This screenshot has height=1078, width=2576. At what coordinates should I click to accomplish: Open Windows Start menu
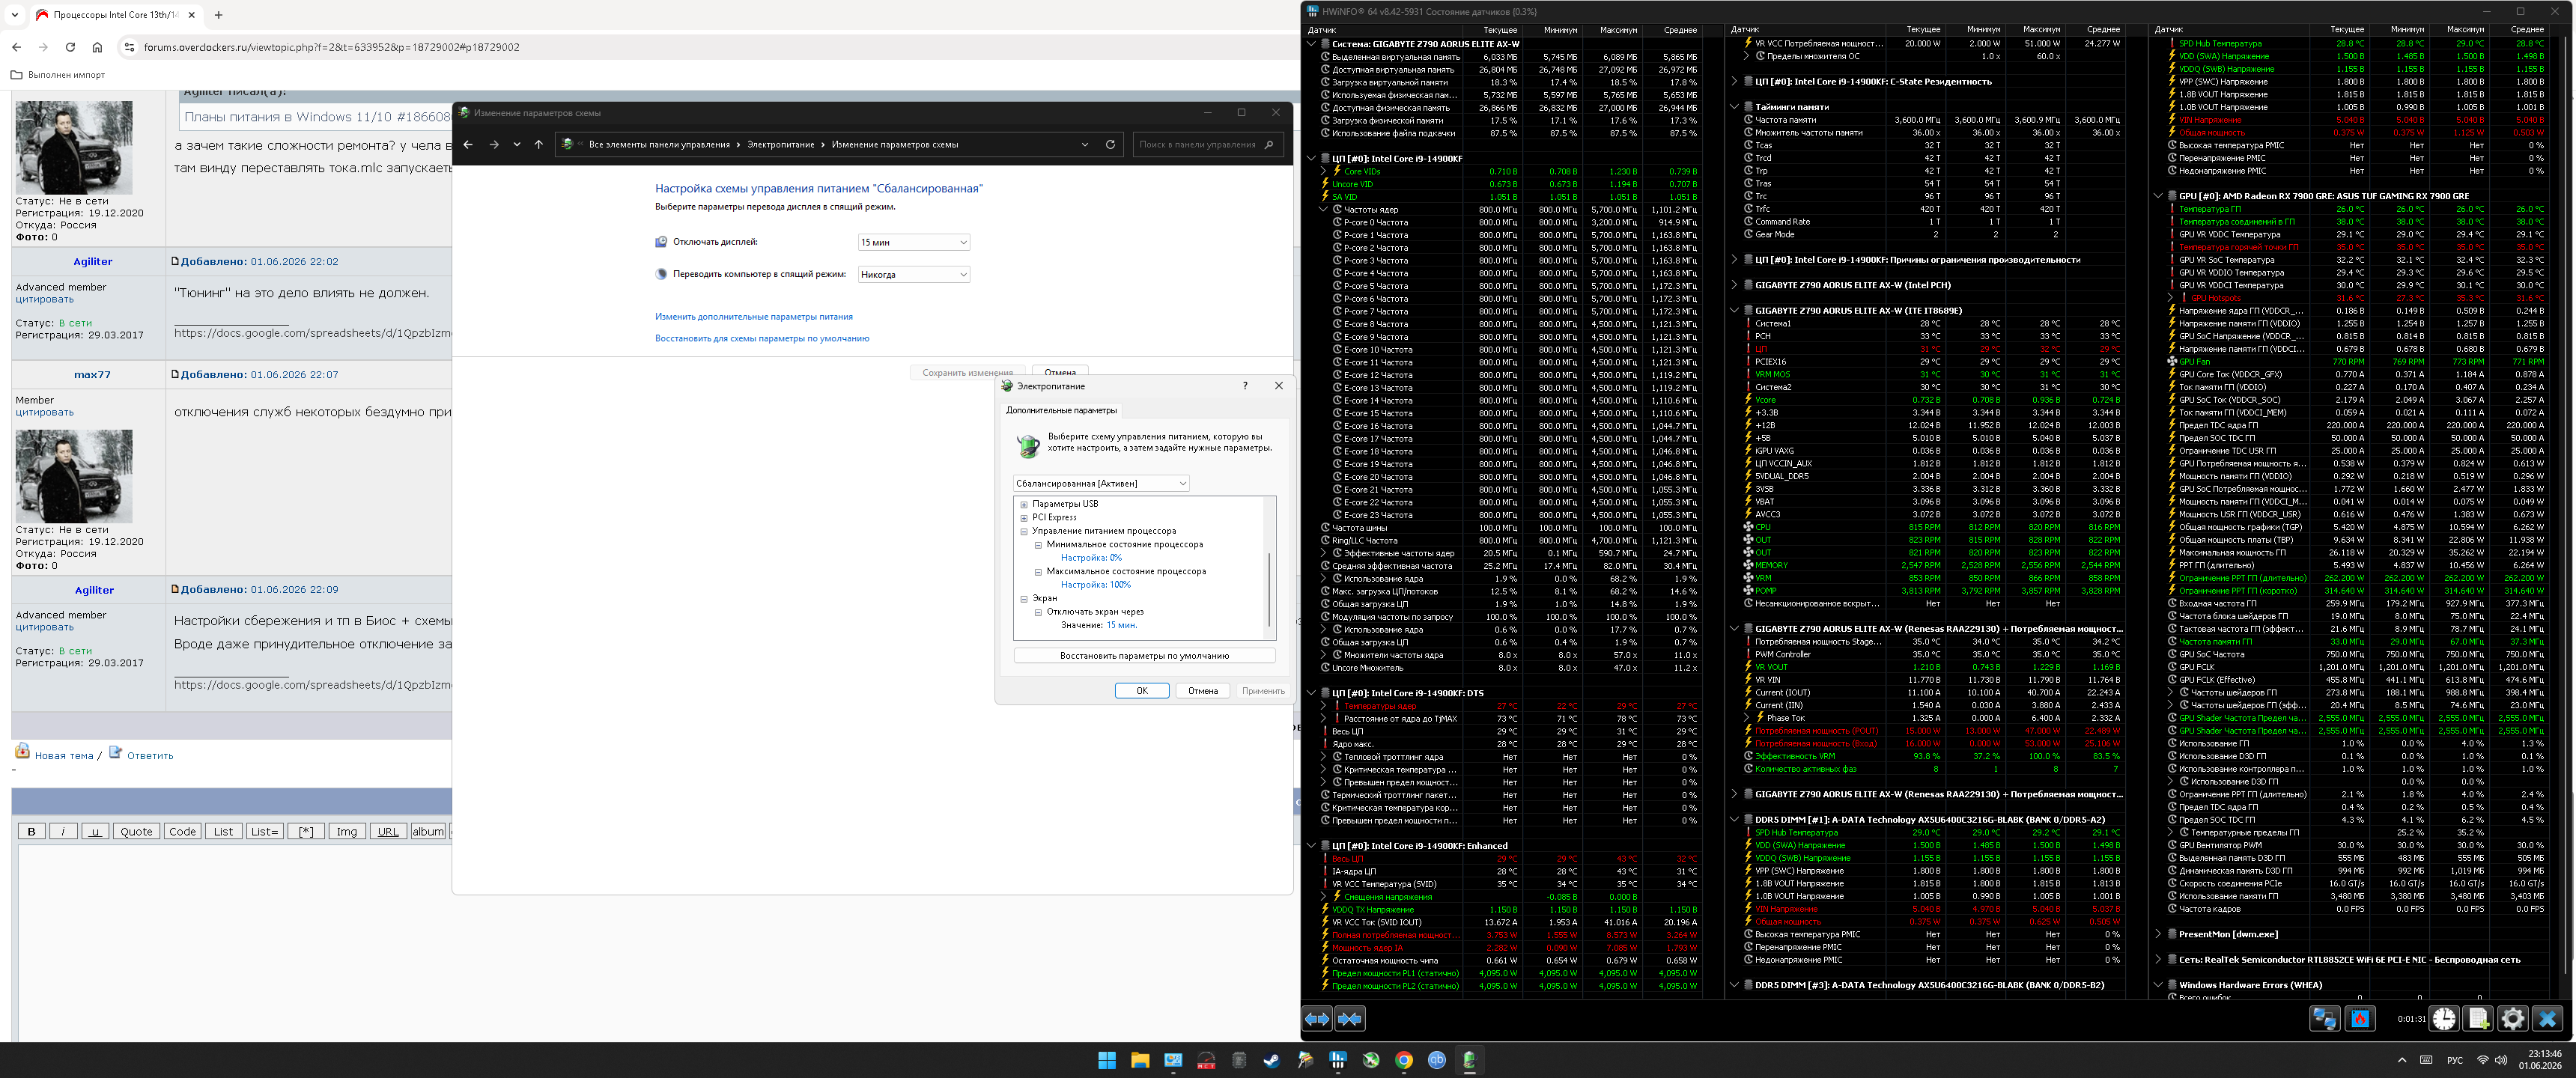(x=1107, y=1060)
